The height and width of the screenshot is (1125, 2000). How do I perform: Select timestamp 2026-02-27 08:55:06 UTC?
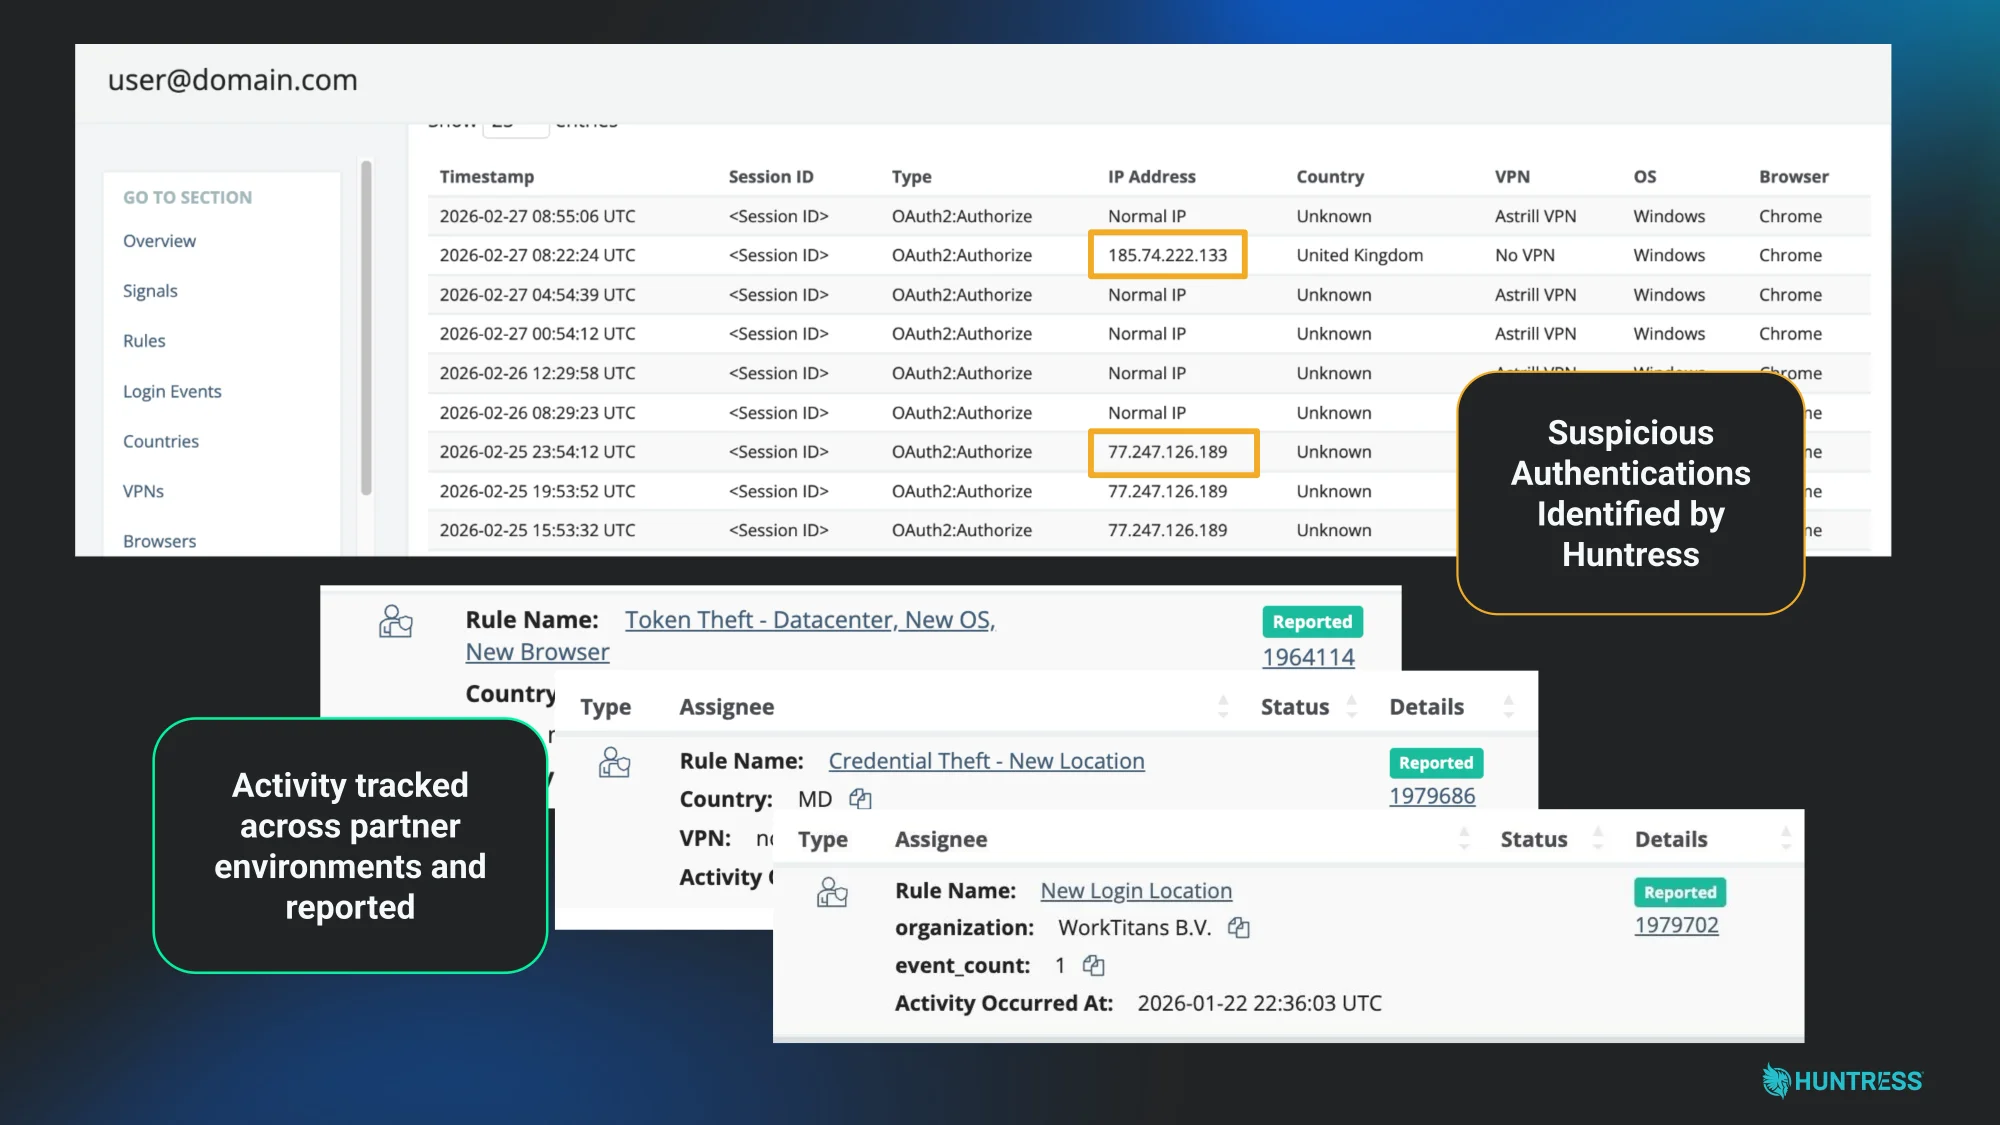tap(537, 216)
